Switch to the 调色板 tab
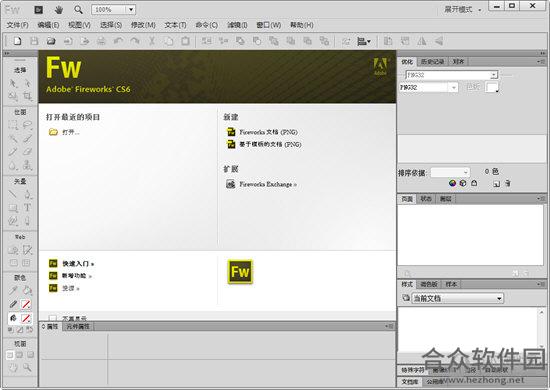Image resolution: width=550 pixels, height=390 pixels. tap(429, 284)
